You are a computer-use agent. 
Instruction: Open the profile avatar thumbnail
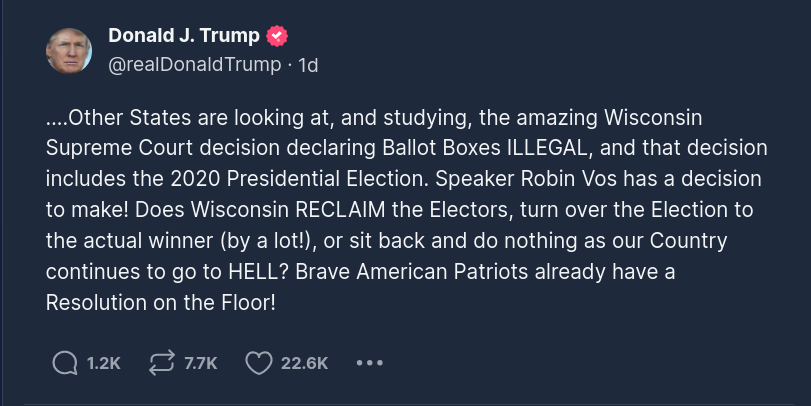[69, 50]
